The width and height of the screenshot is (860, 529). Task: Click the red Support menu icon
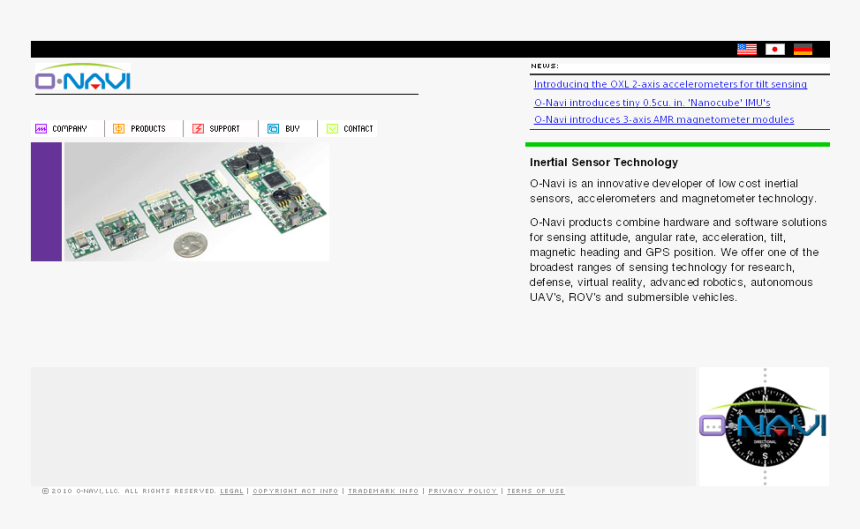pyautogui.click(x=198, y=129)
